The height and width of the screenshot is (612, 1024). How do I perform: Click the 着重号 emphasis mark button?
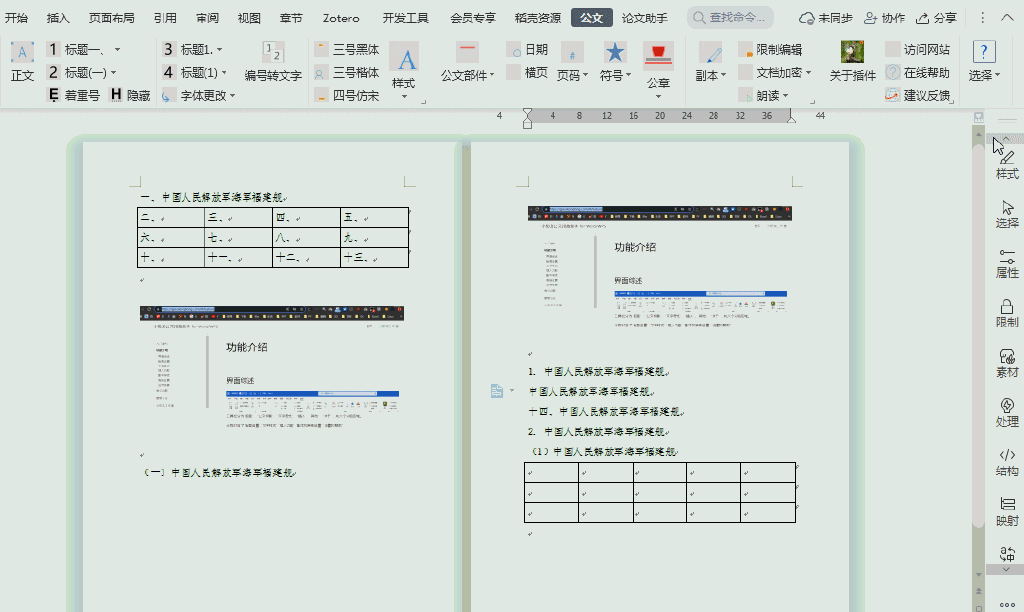[x=74, y=95]
